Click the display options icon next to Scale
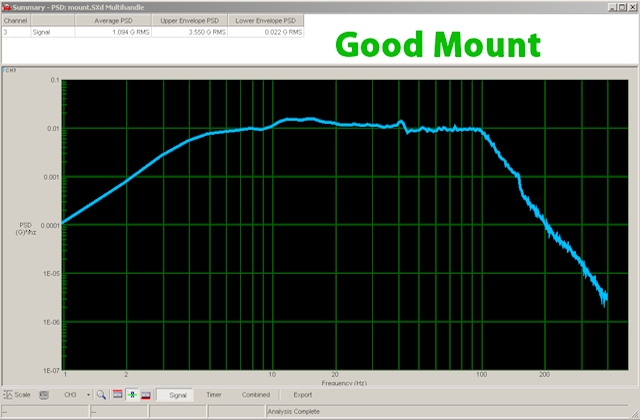Viewport: 640px width, 420px height. pos(44,395)
